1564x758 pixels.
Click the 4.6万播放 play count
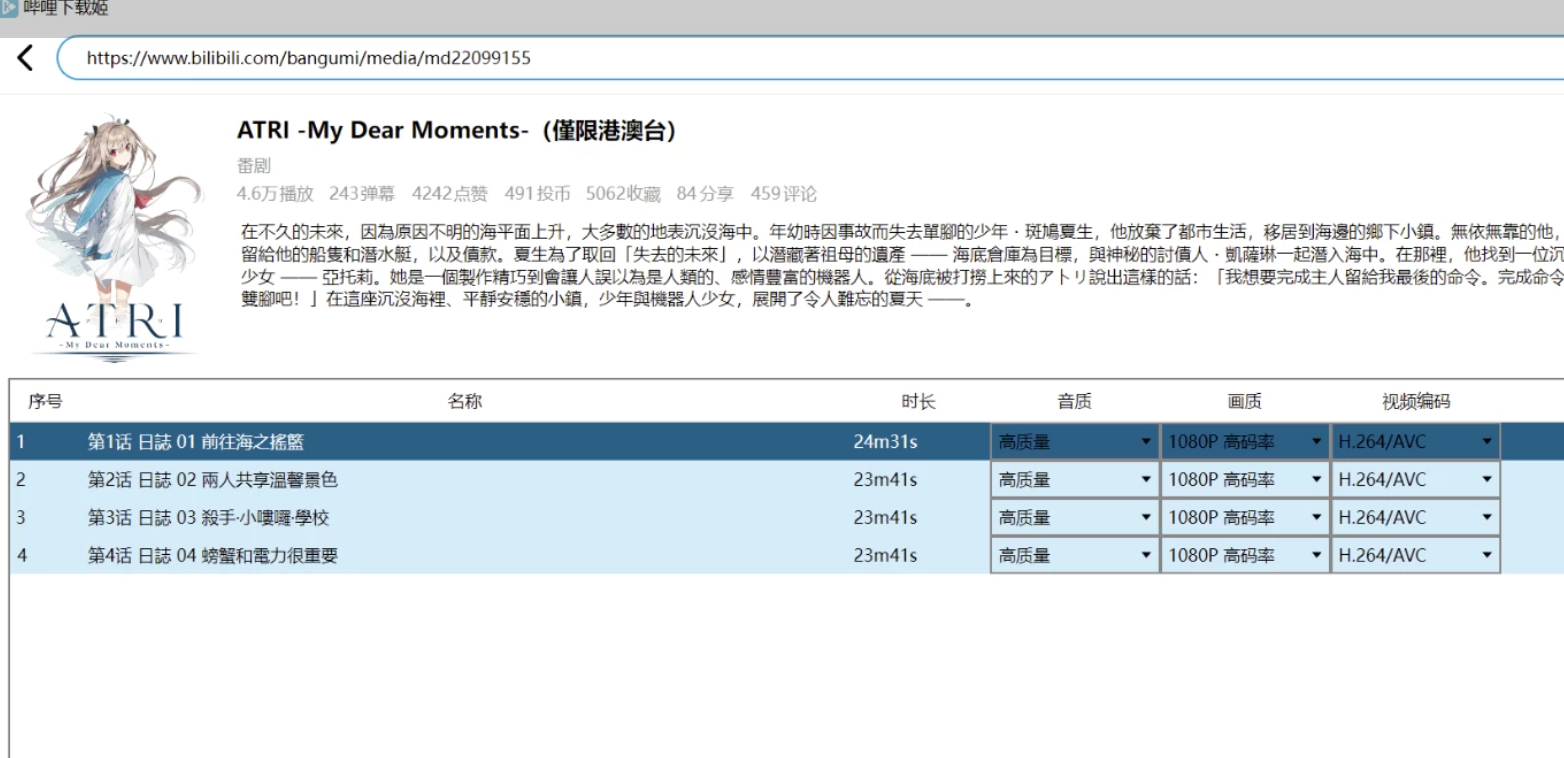(275, 194)
